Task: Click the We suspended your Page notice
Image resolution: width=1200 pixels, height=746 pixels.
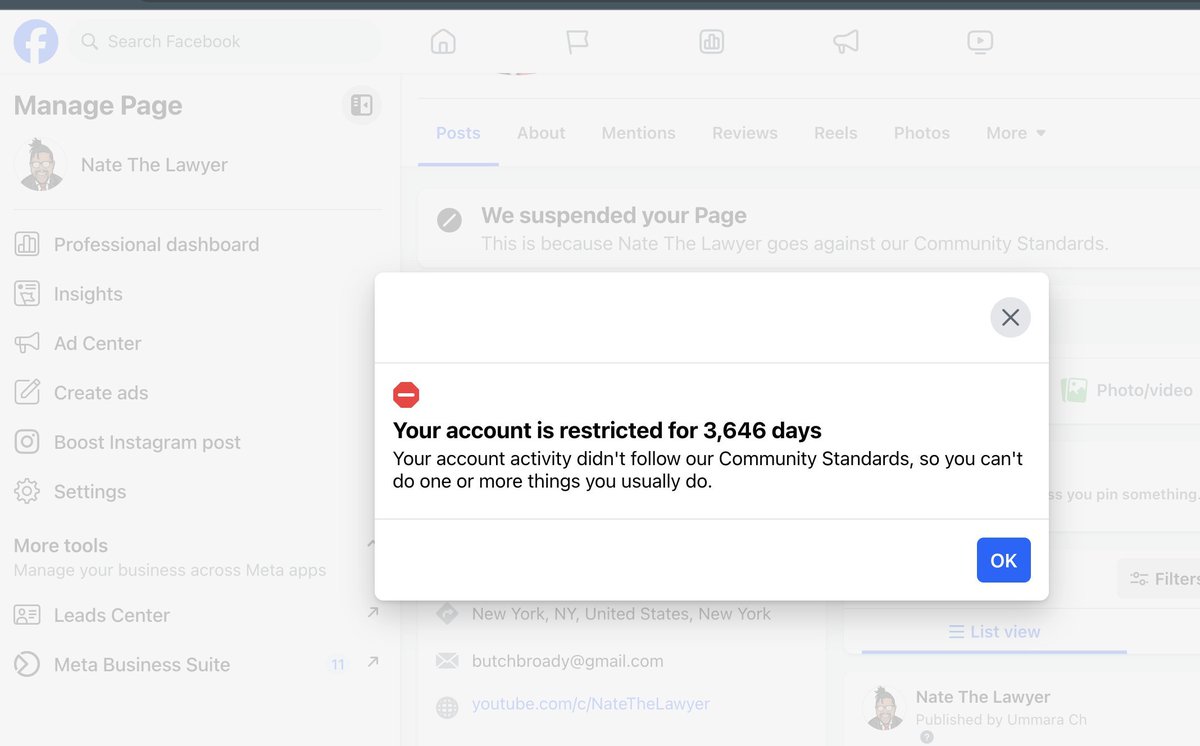Action: pyautogui.click(x=809, y=229)
